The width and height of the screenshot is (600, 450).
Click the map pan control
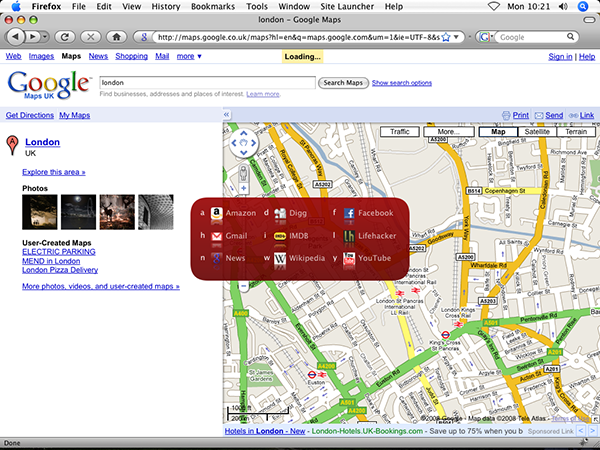point(243,143)
